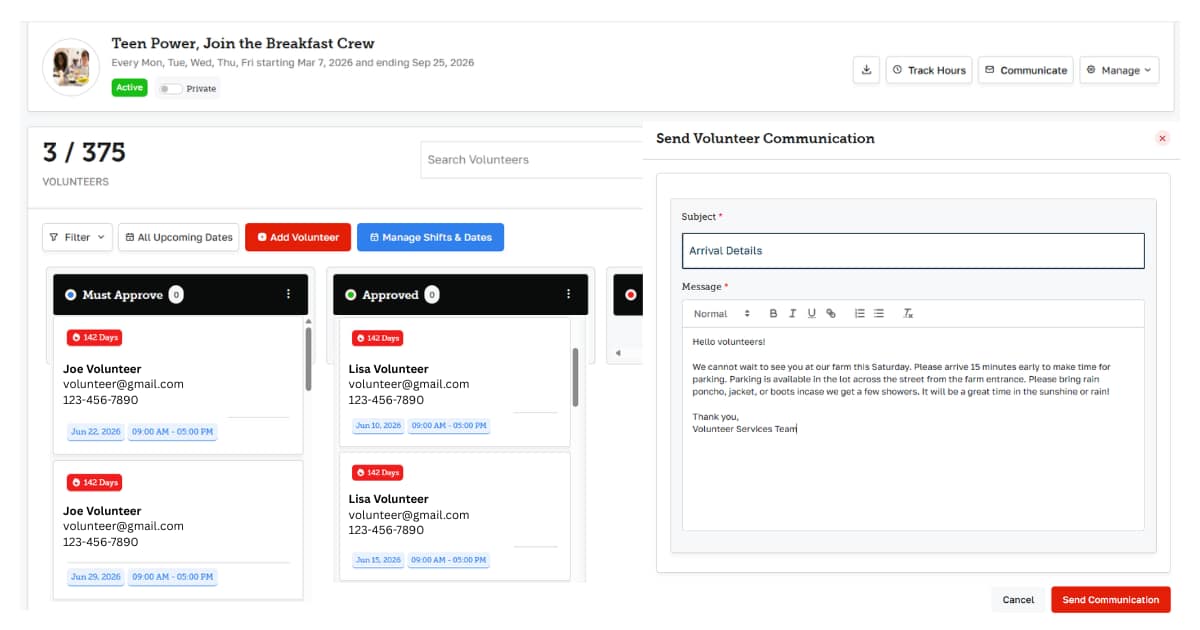Select the Jun 29, 2026 date tag

click(x=95, y=576)
